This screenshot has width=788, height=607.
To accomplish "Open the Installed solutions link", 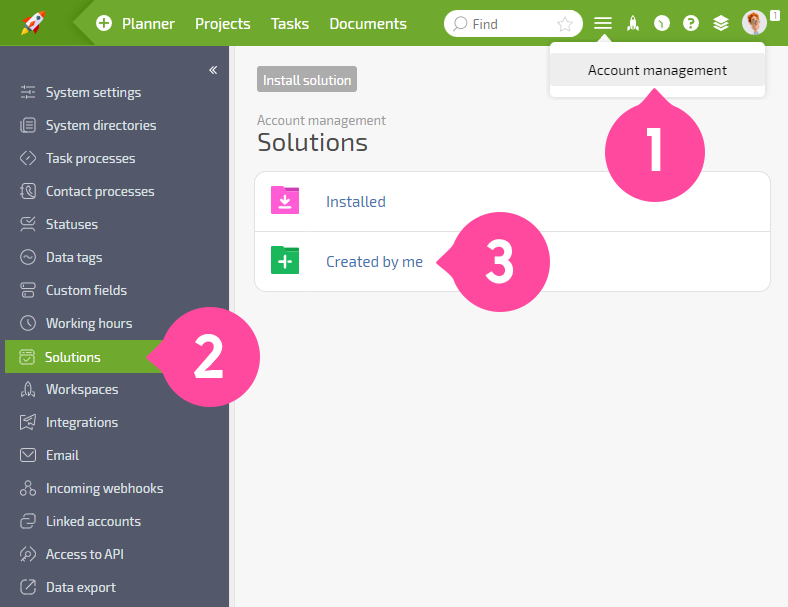I will [356, 201].
